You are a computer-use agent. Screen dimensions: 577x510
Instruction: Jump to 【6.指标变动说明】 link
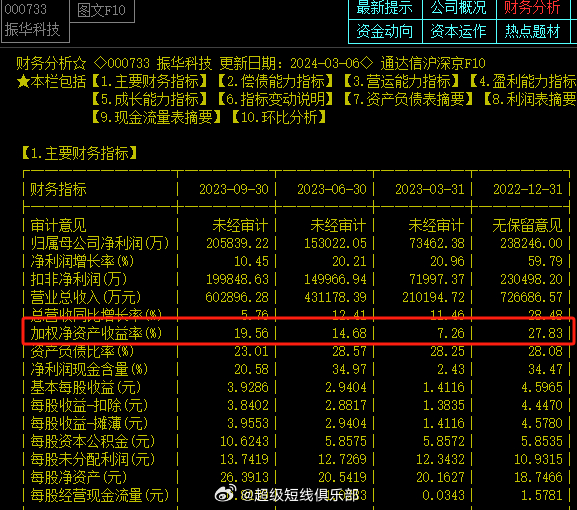pyautogui.click(x=276, y=99)
